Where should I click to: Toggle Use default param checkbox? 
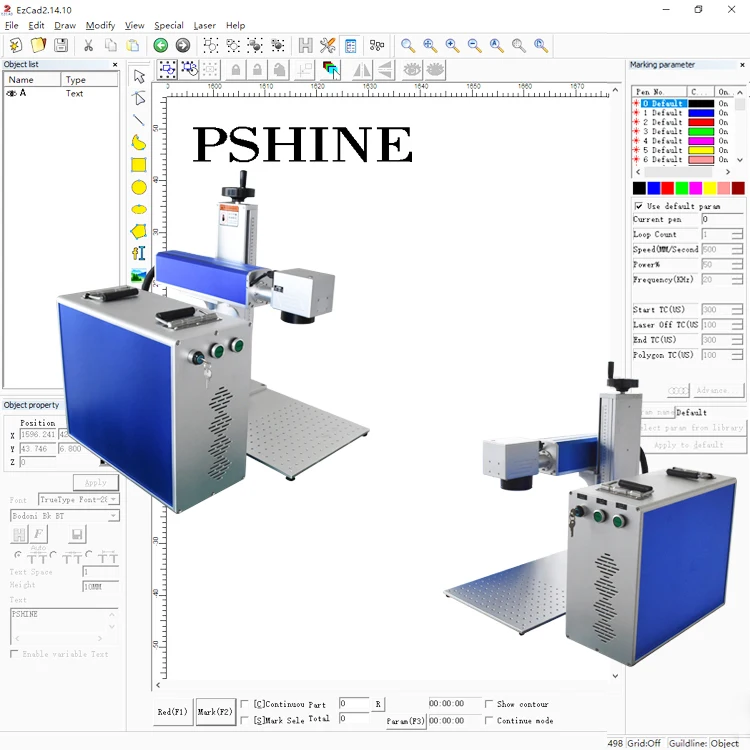point(639,206)
